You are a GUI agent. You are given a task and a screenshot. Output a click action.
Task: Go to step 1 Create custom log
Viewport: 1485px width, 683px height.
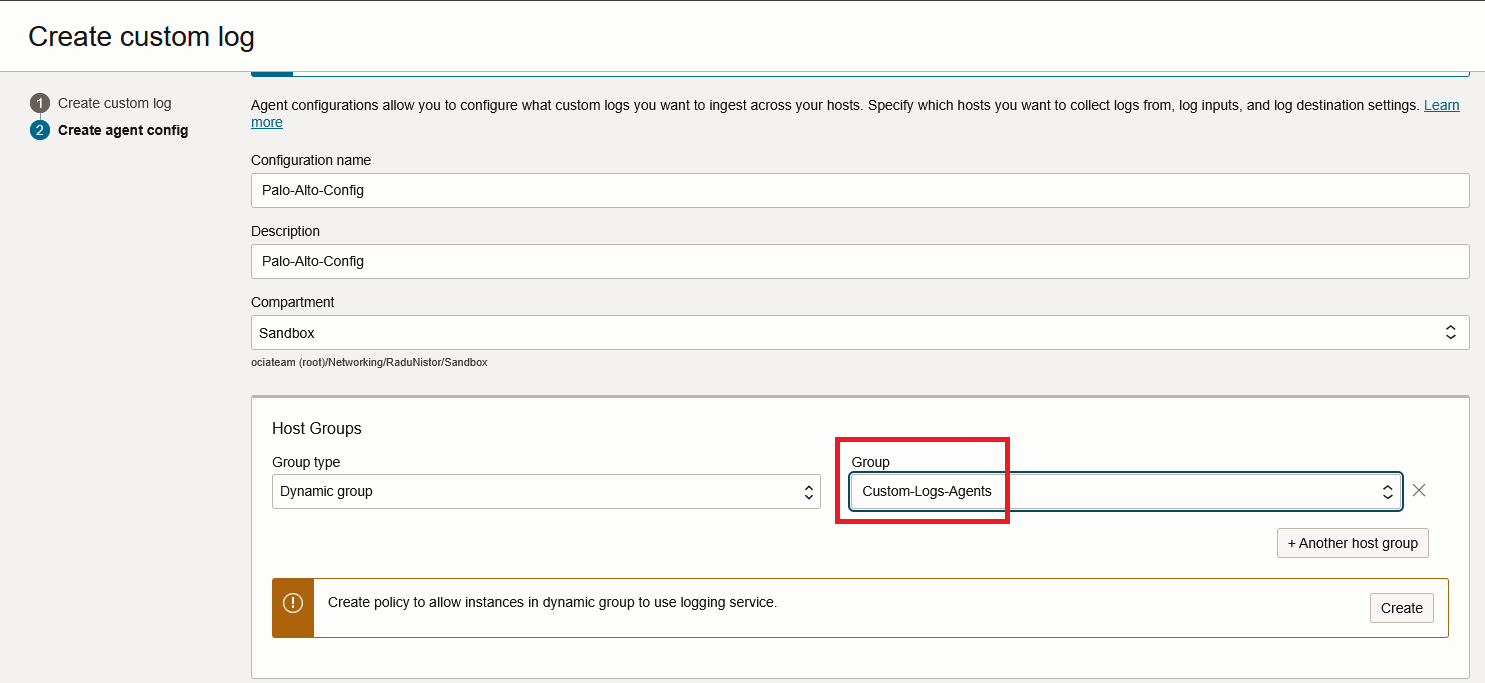114,103
